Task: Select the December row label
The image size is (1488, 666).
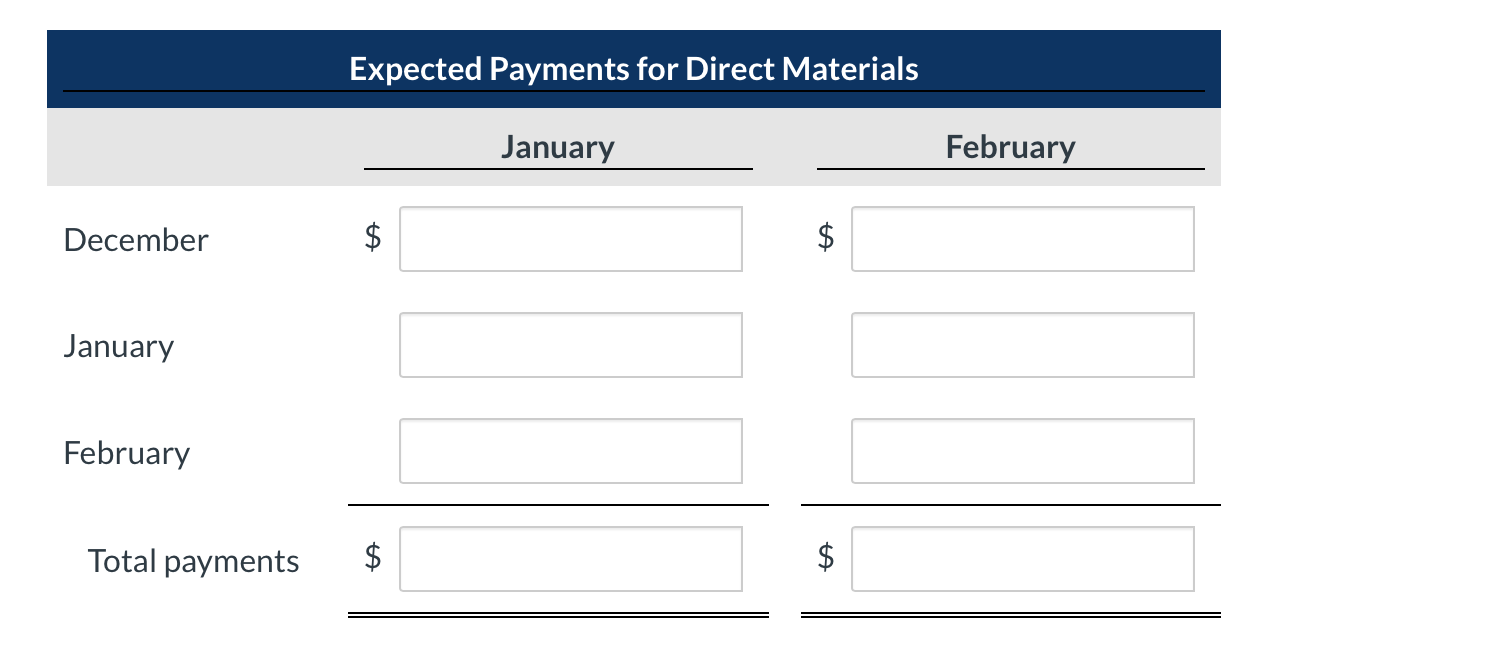Action: pyautogui.click(x=136, y=240)
